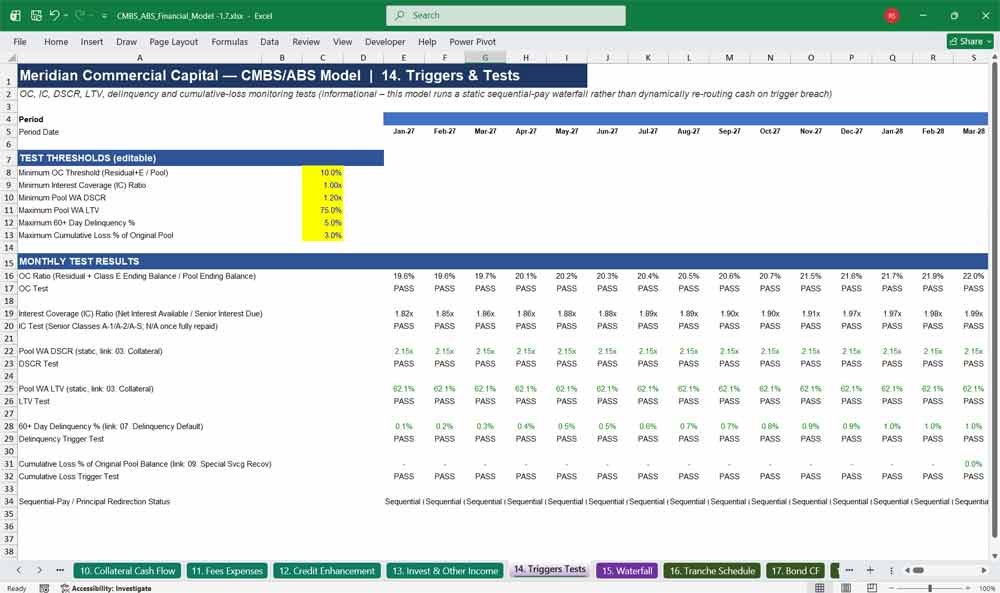Edit Maximum Cumulative Loss value 3.0%
Screen dimensions: 1000x593
[323, 235]
